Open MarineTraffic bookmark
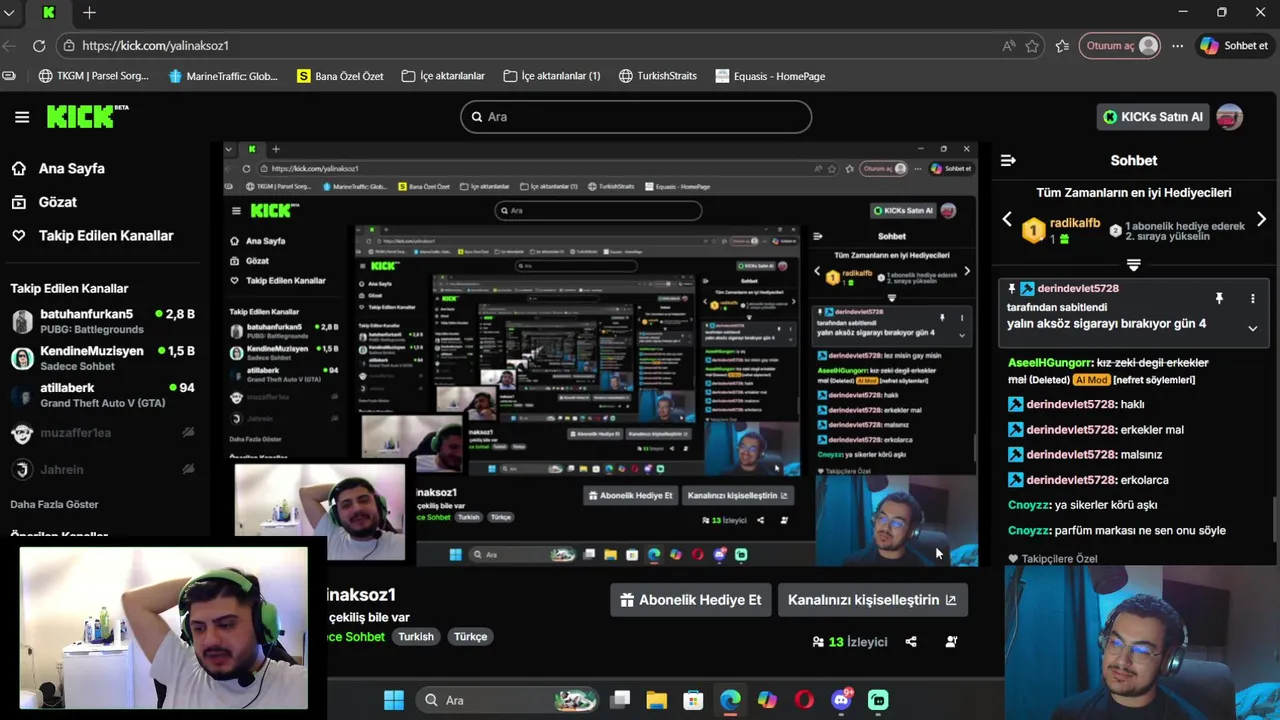Viewport: 1280px width, 720px height. click(222, 76)
